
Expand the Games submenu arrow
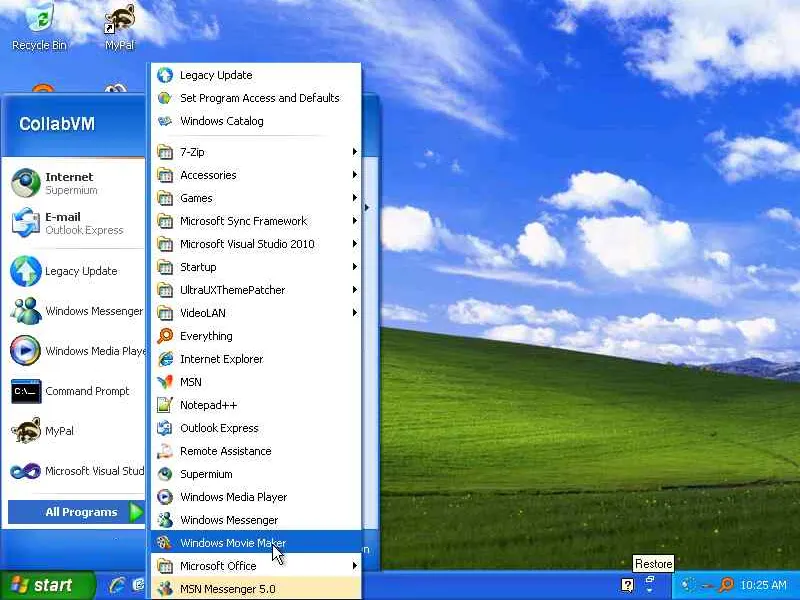[x=354, y=198]
